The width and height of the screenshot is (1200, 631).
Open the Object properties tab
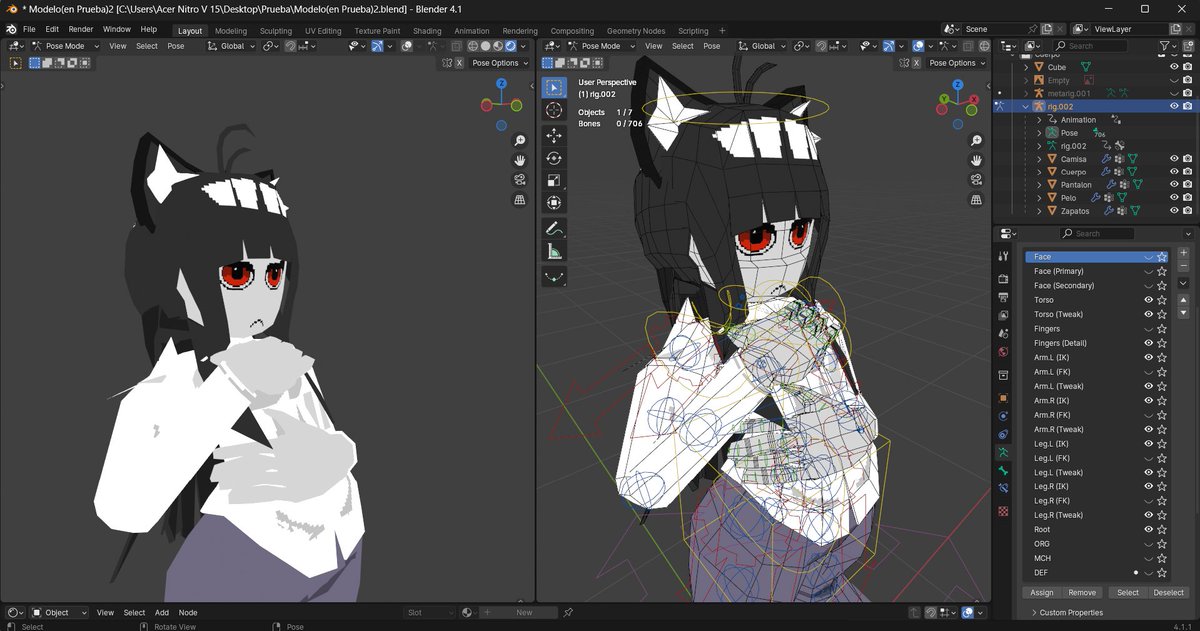pyautogui.click(x=1003, y=397)
